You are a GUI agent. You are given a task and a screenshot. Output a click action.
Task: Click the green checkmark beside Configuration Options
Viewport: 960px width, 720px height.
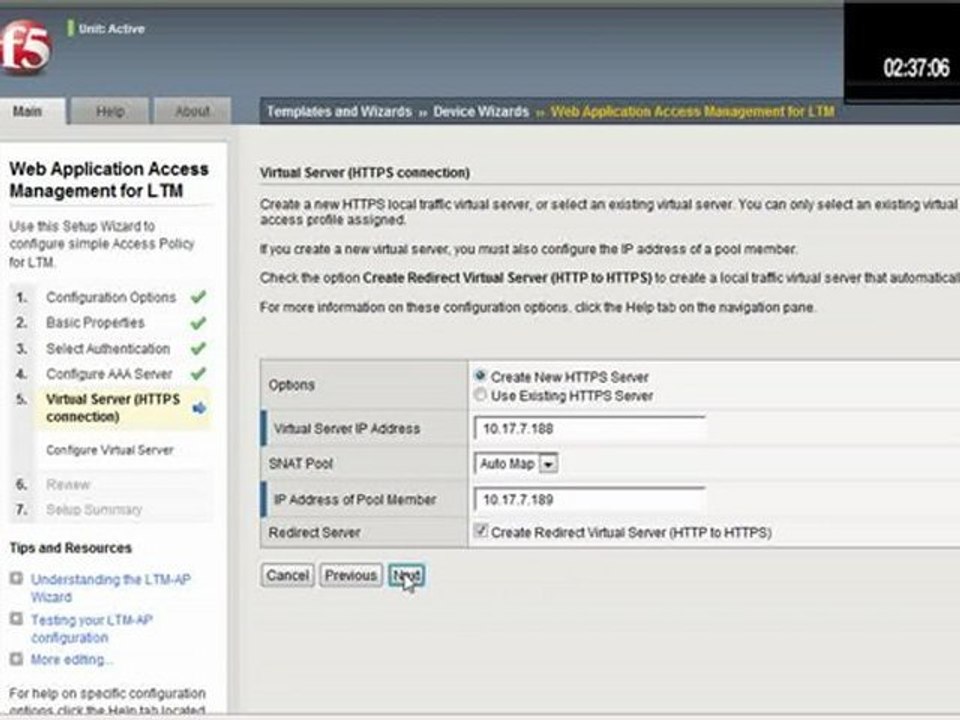198,298
